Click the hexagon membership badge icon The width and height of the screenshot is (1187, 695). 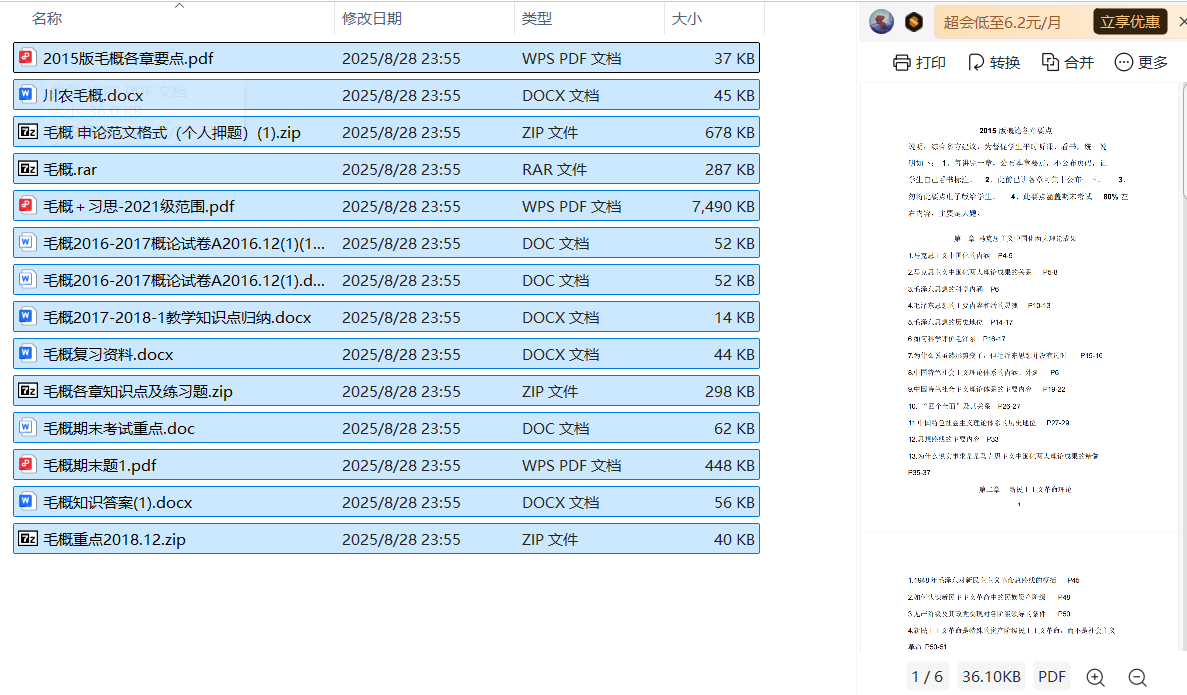[x=913, y=21]
